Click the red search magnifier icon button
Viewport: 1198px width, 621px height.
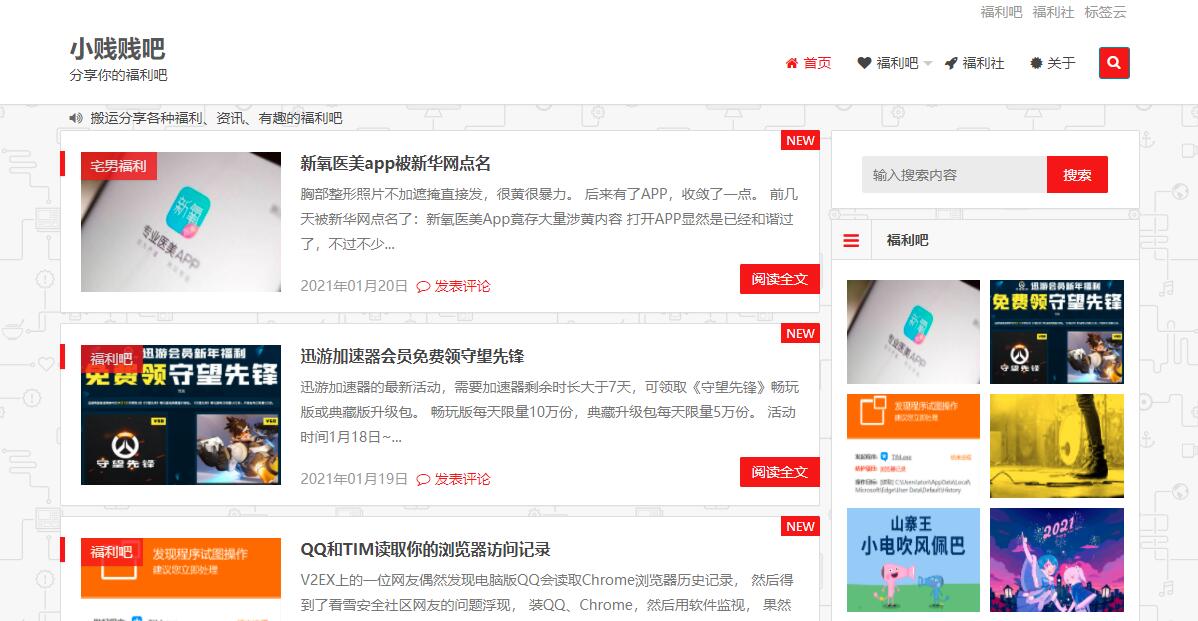(x=1114, y=63)
